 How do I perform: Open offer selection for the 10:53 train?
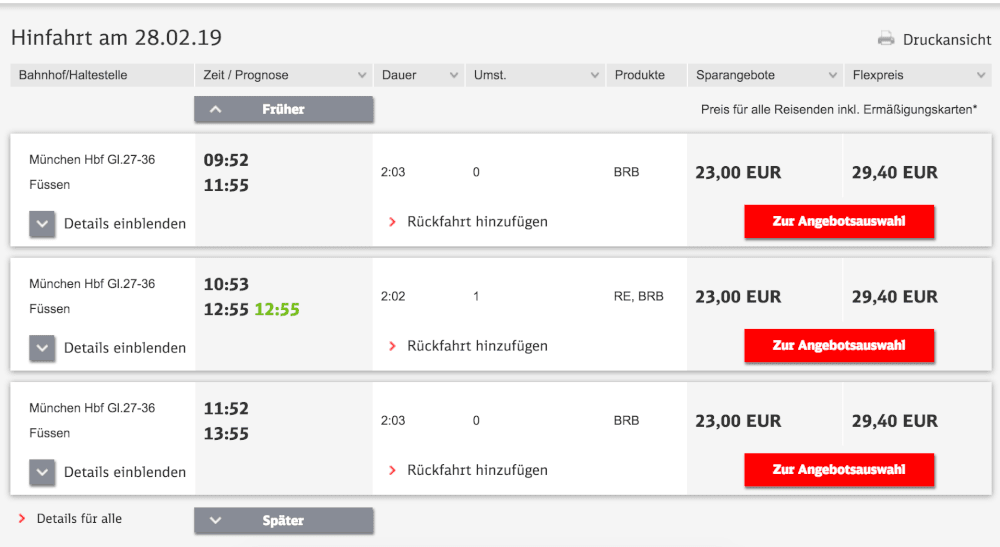pos(839,346)
